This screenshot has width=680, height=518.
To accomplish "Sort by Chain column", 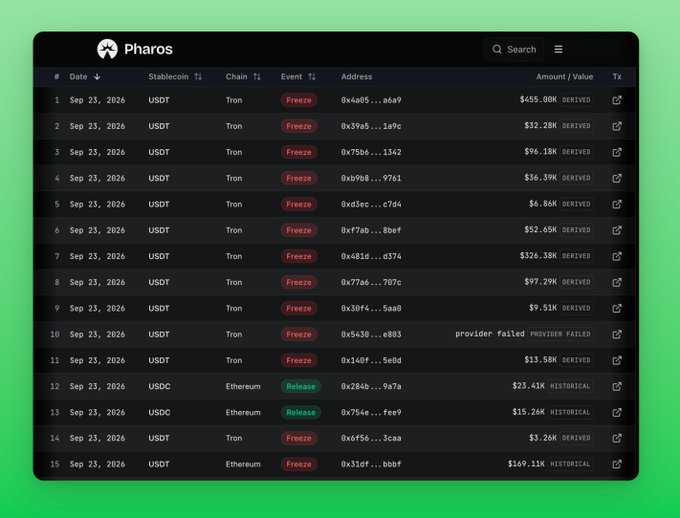I will click(243, 77).
